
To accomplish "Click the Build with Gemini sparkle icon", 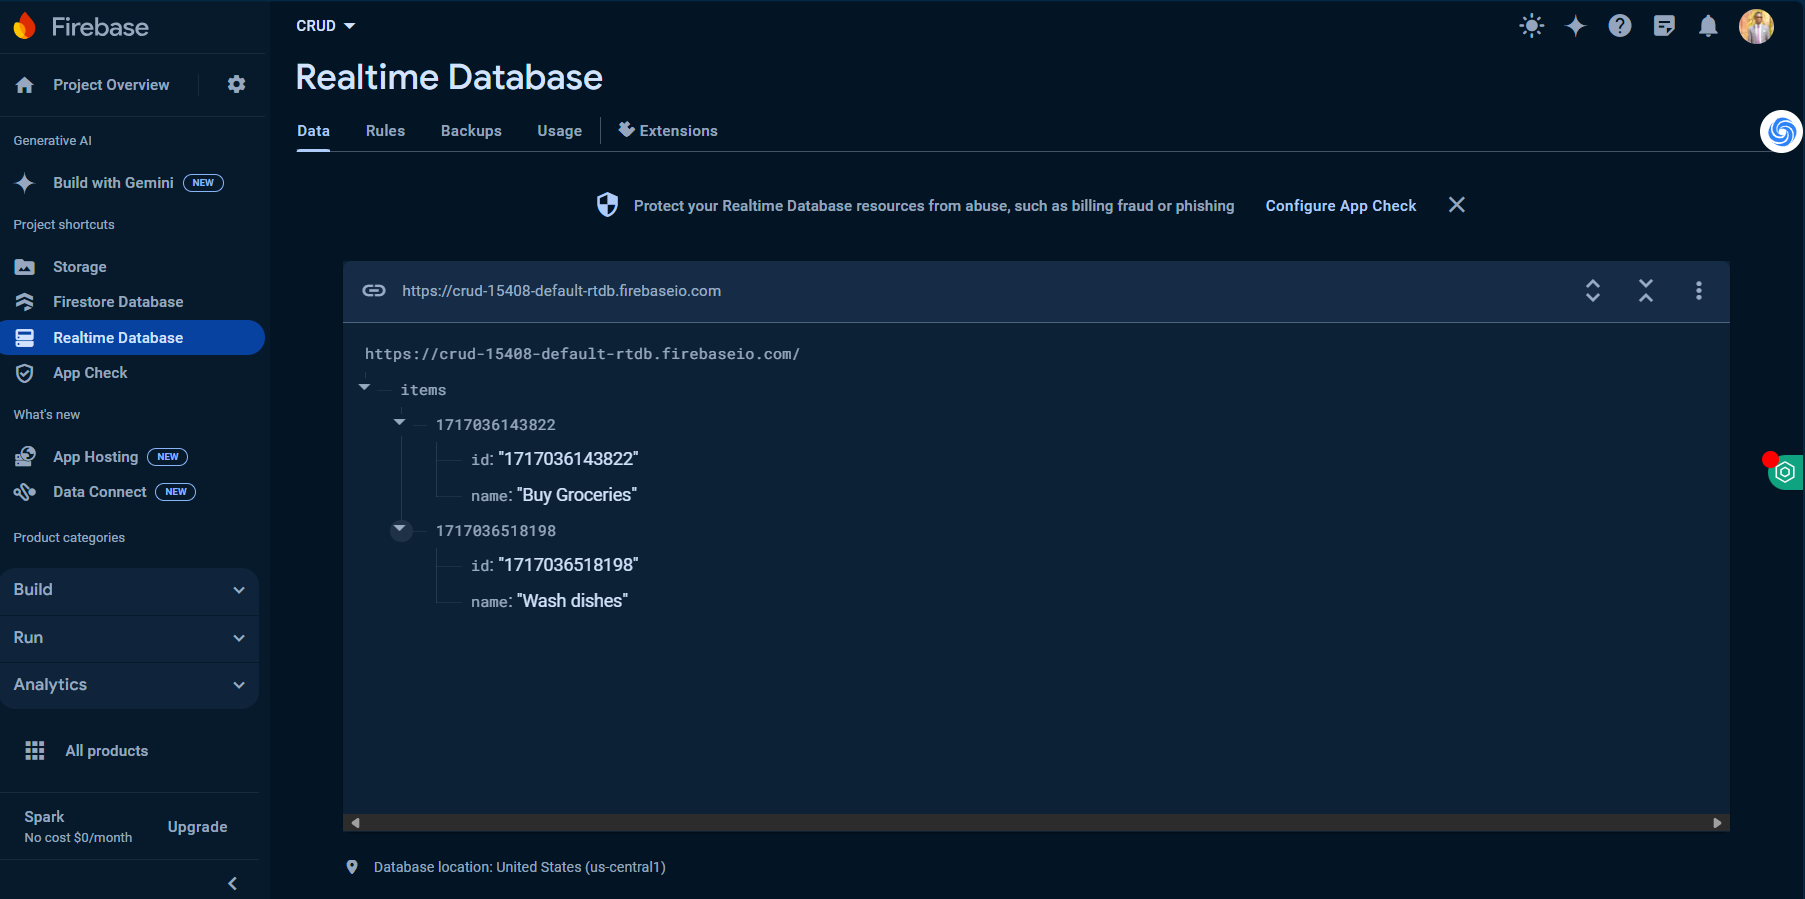I will pyautogui.click(x=25, y=183).
